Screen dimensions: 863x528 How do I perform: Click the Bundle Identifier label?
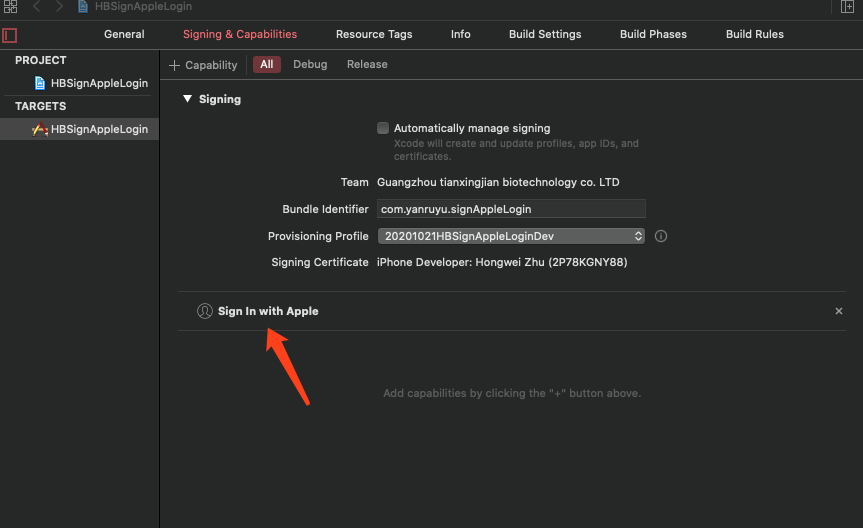click(x=325, y=209)
